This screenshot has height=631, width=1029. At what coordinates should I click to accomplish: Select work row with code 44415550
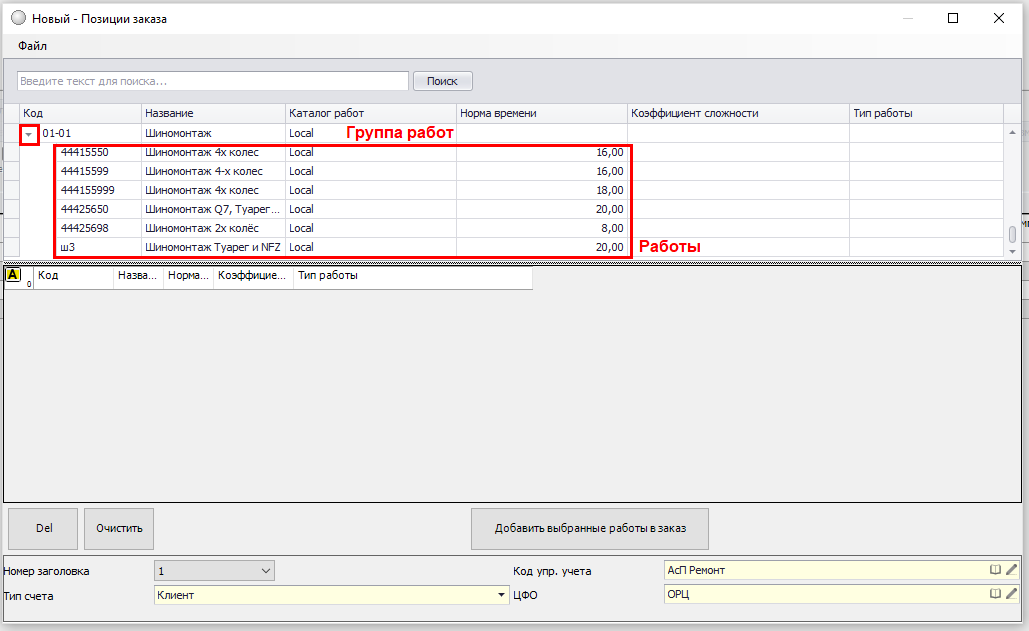coord(84,153)
